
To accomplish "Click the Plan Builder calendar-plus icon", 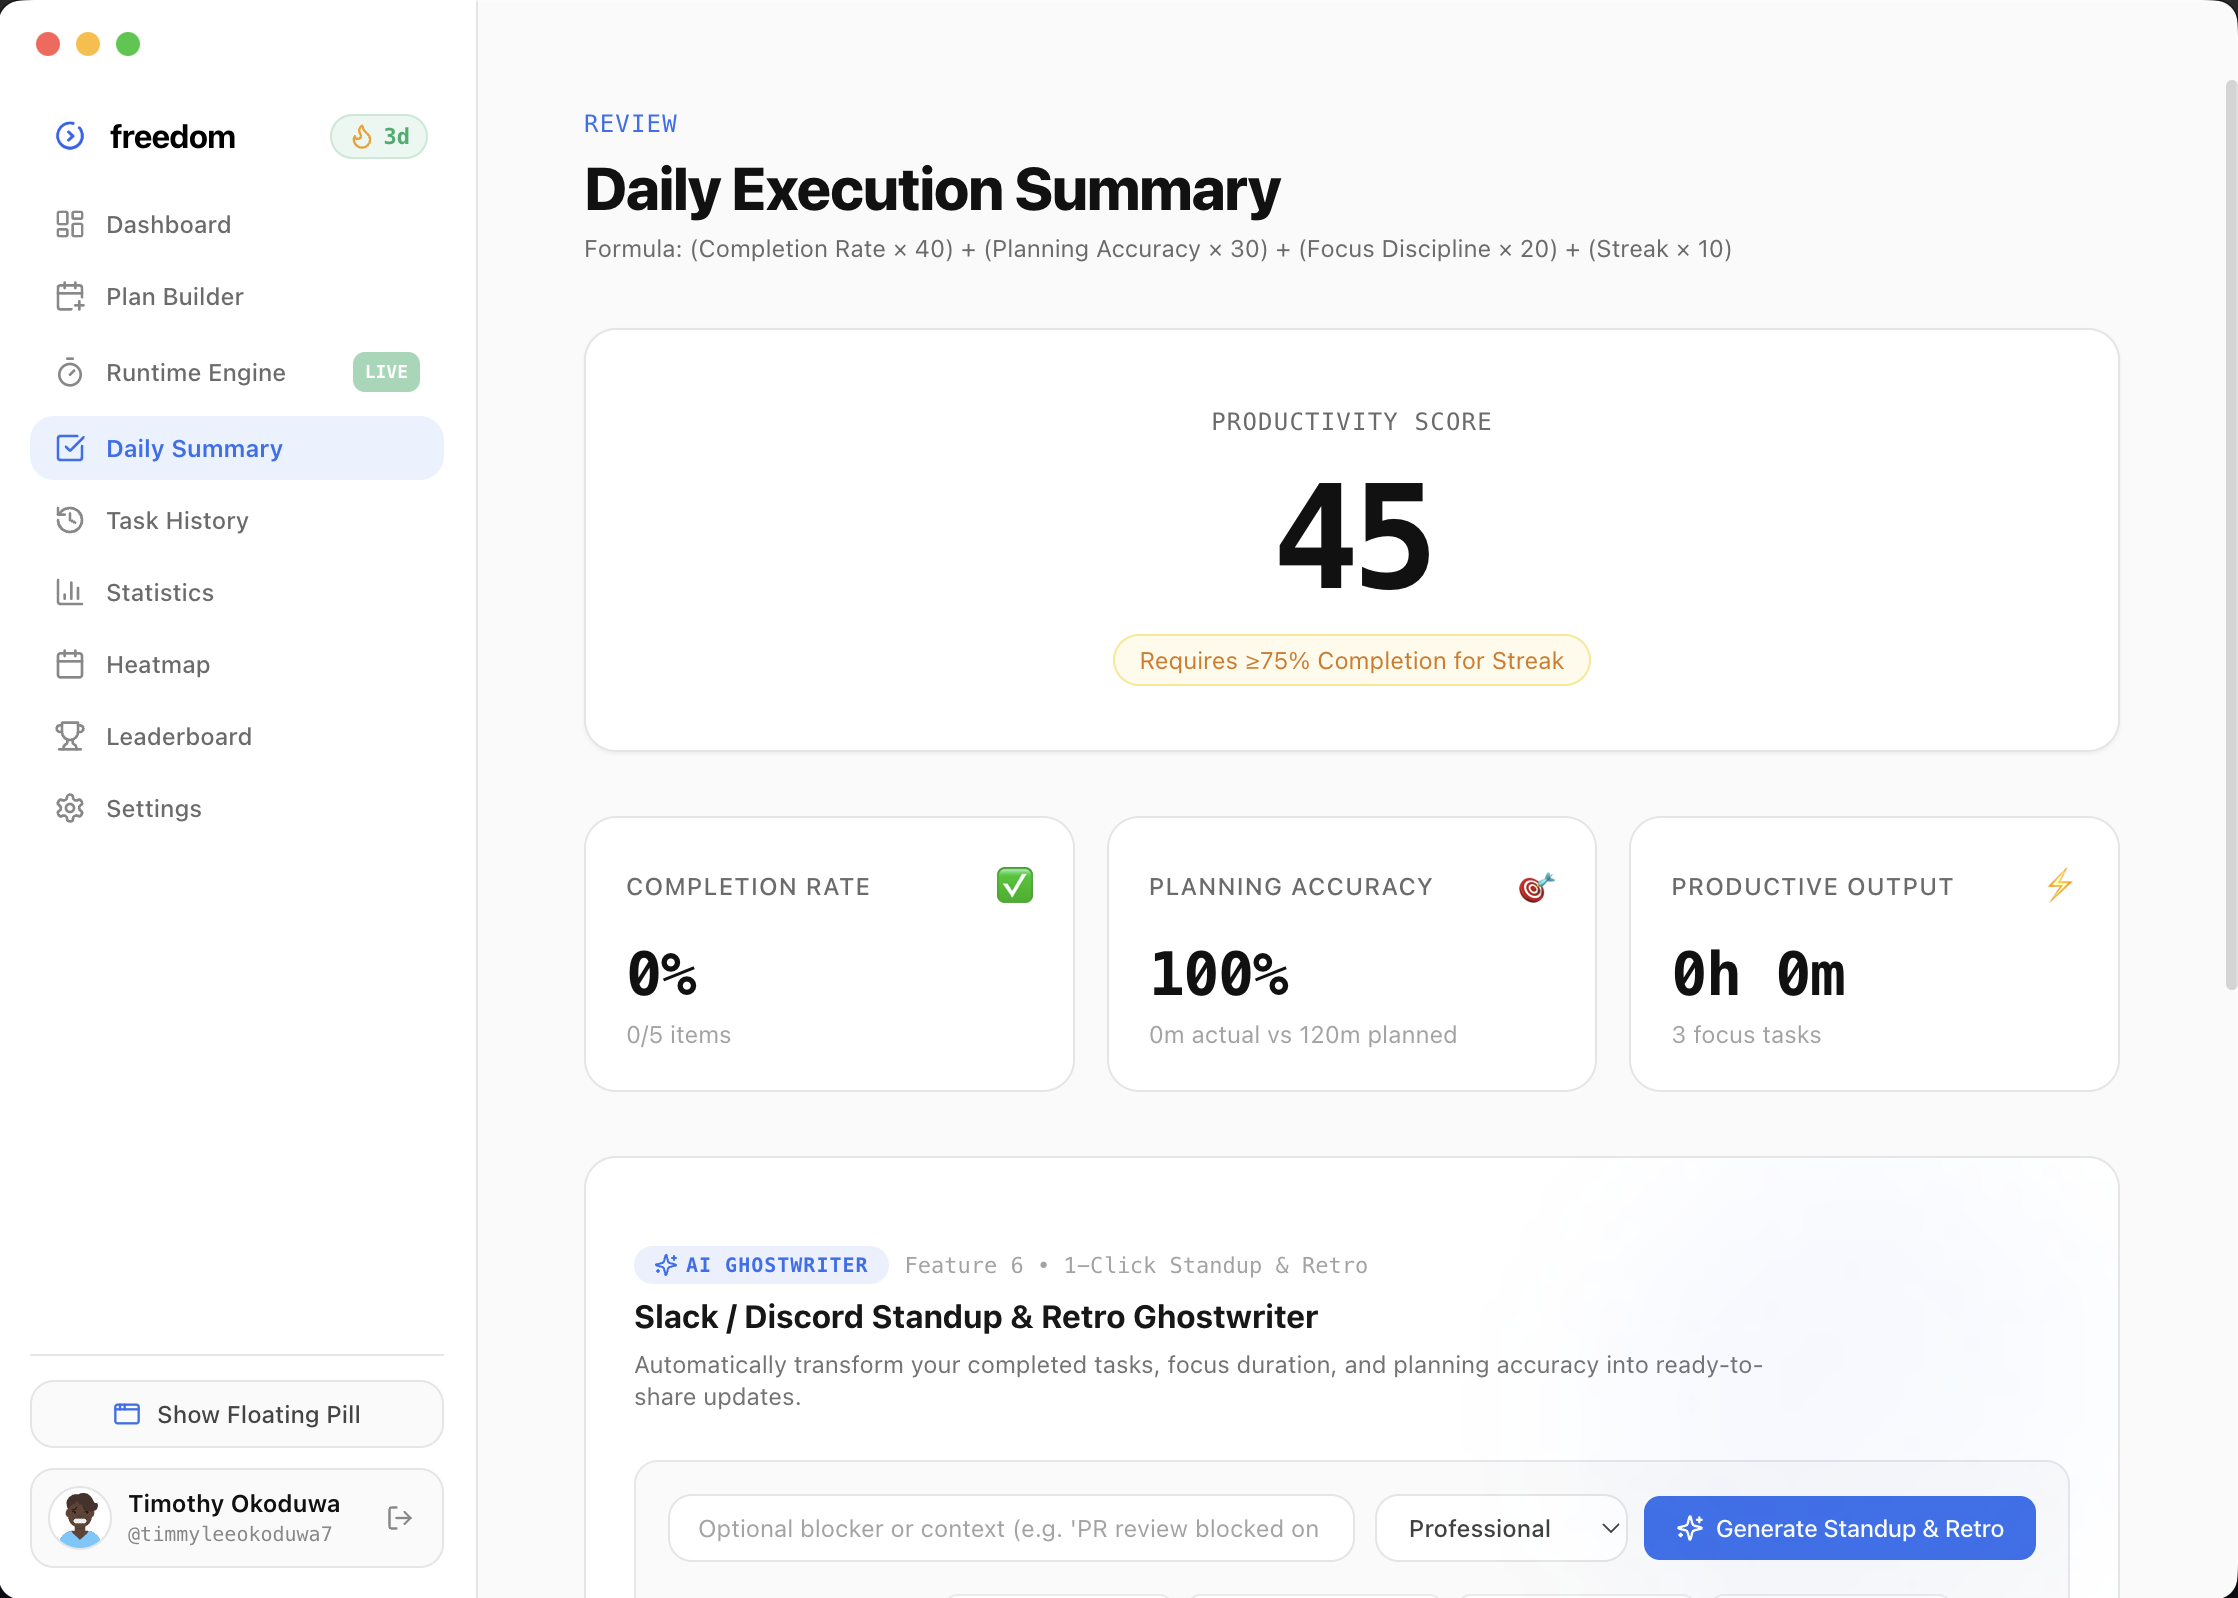I will tap(70, 296).
